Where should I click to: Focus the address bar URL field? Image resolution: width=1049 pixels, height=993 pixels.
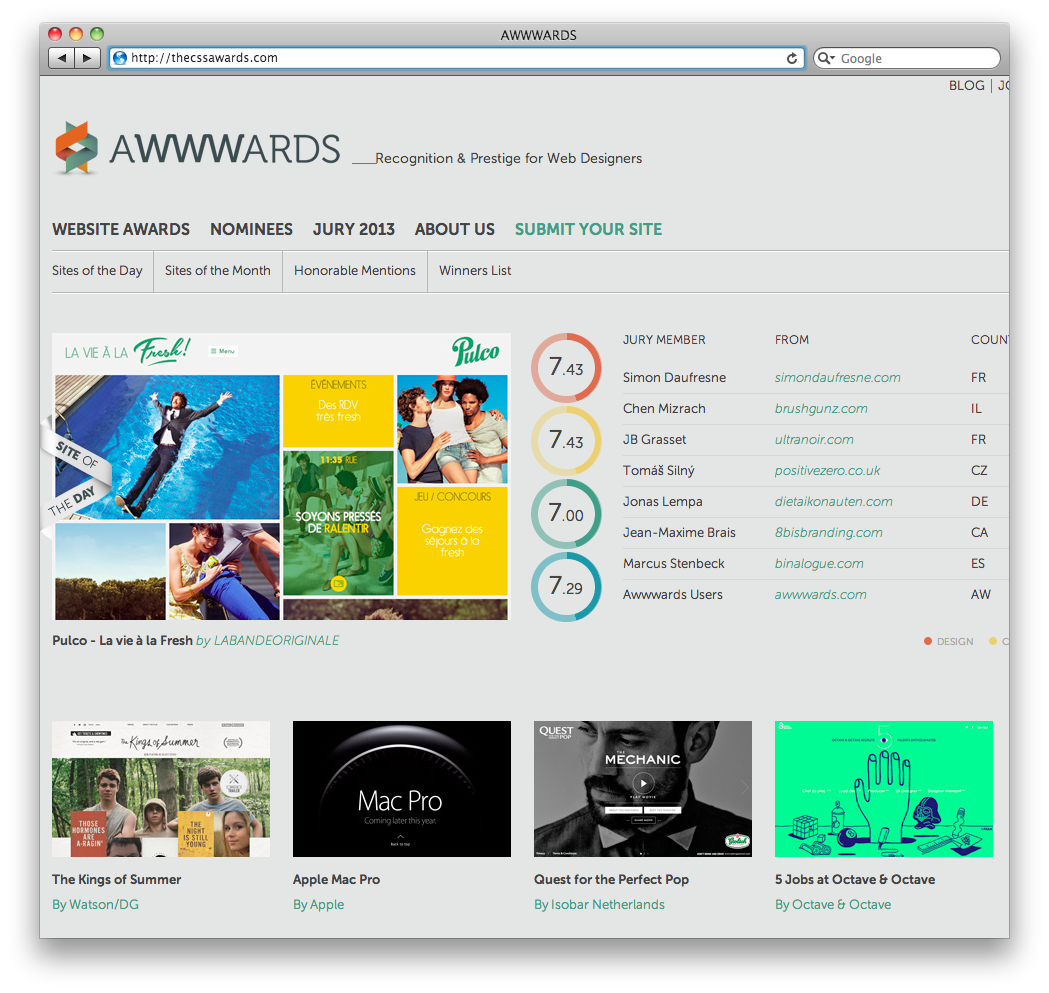click(x=457, y=58)
